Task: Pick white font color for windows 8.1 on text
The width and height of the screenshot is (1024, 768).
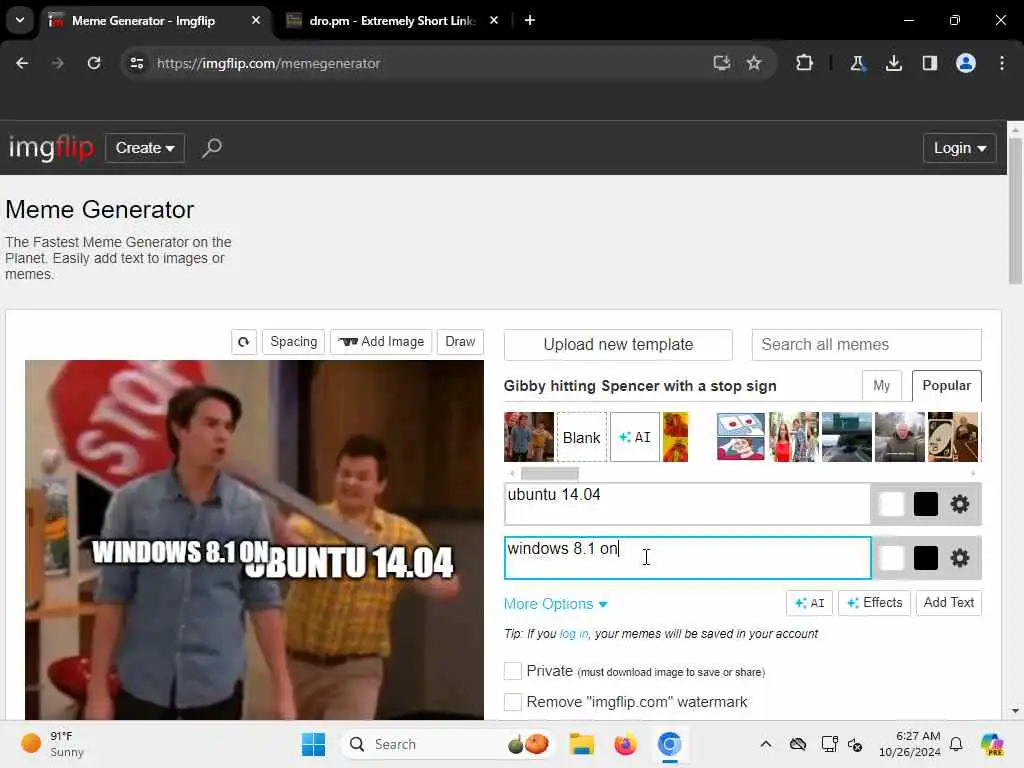Action: pyautogui.click(x=891, y=558)
